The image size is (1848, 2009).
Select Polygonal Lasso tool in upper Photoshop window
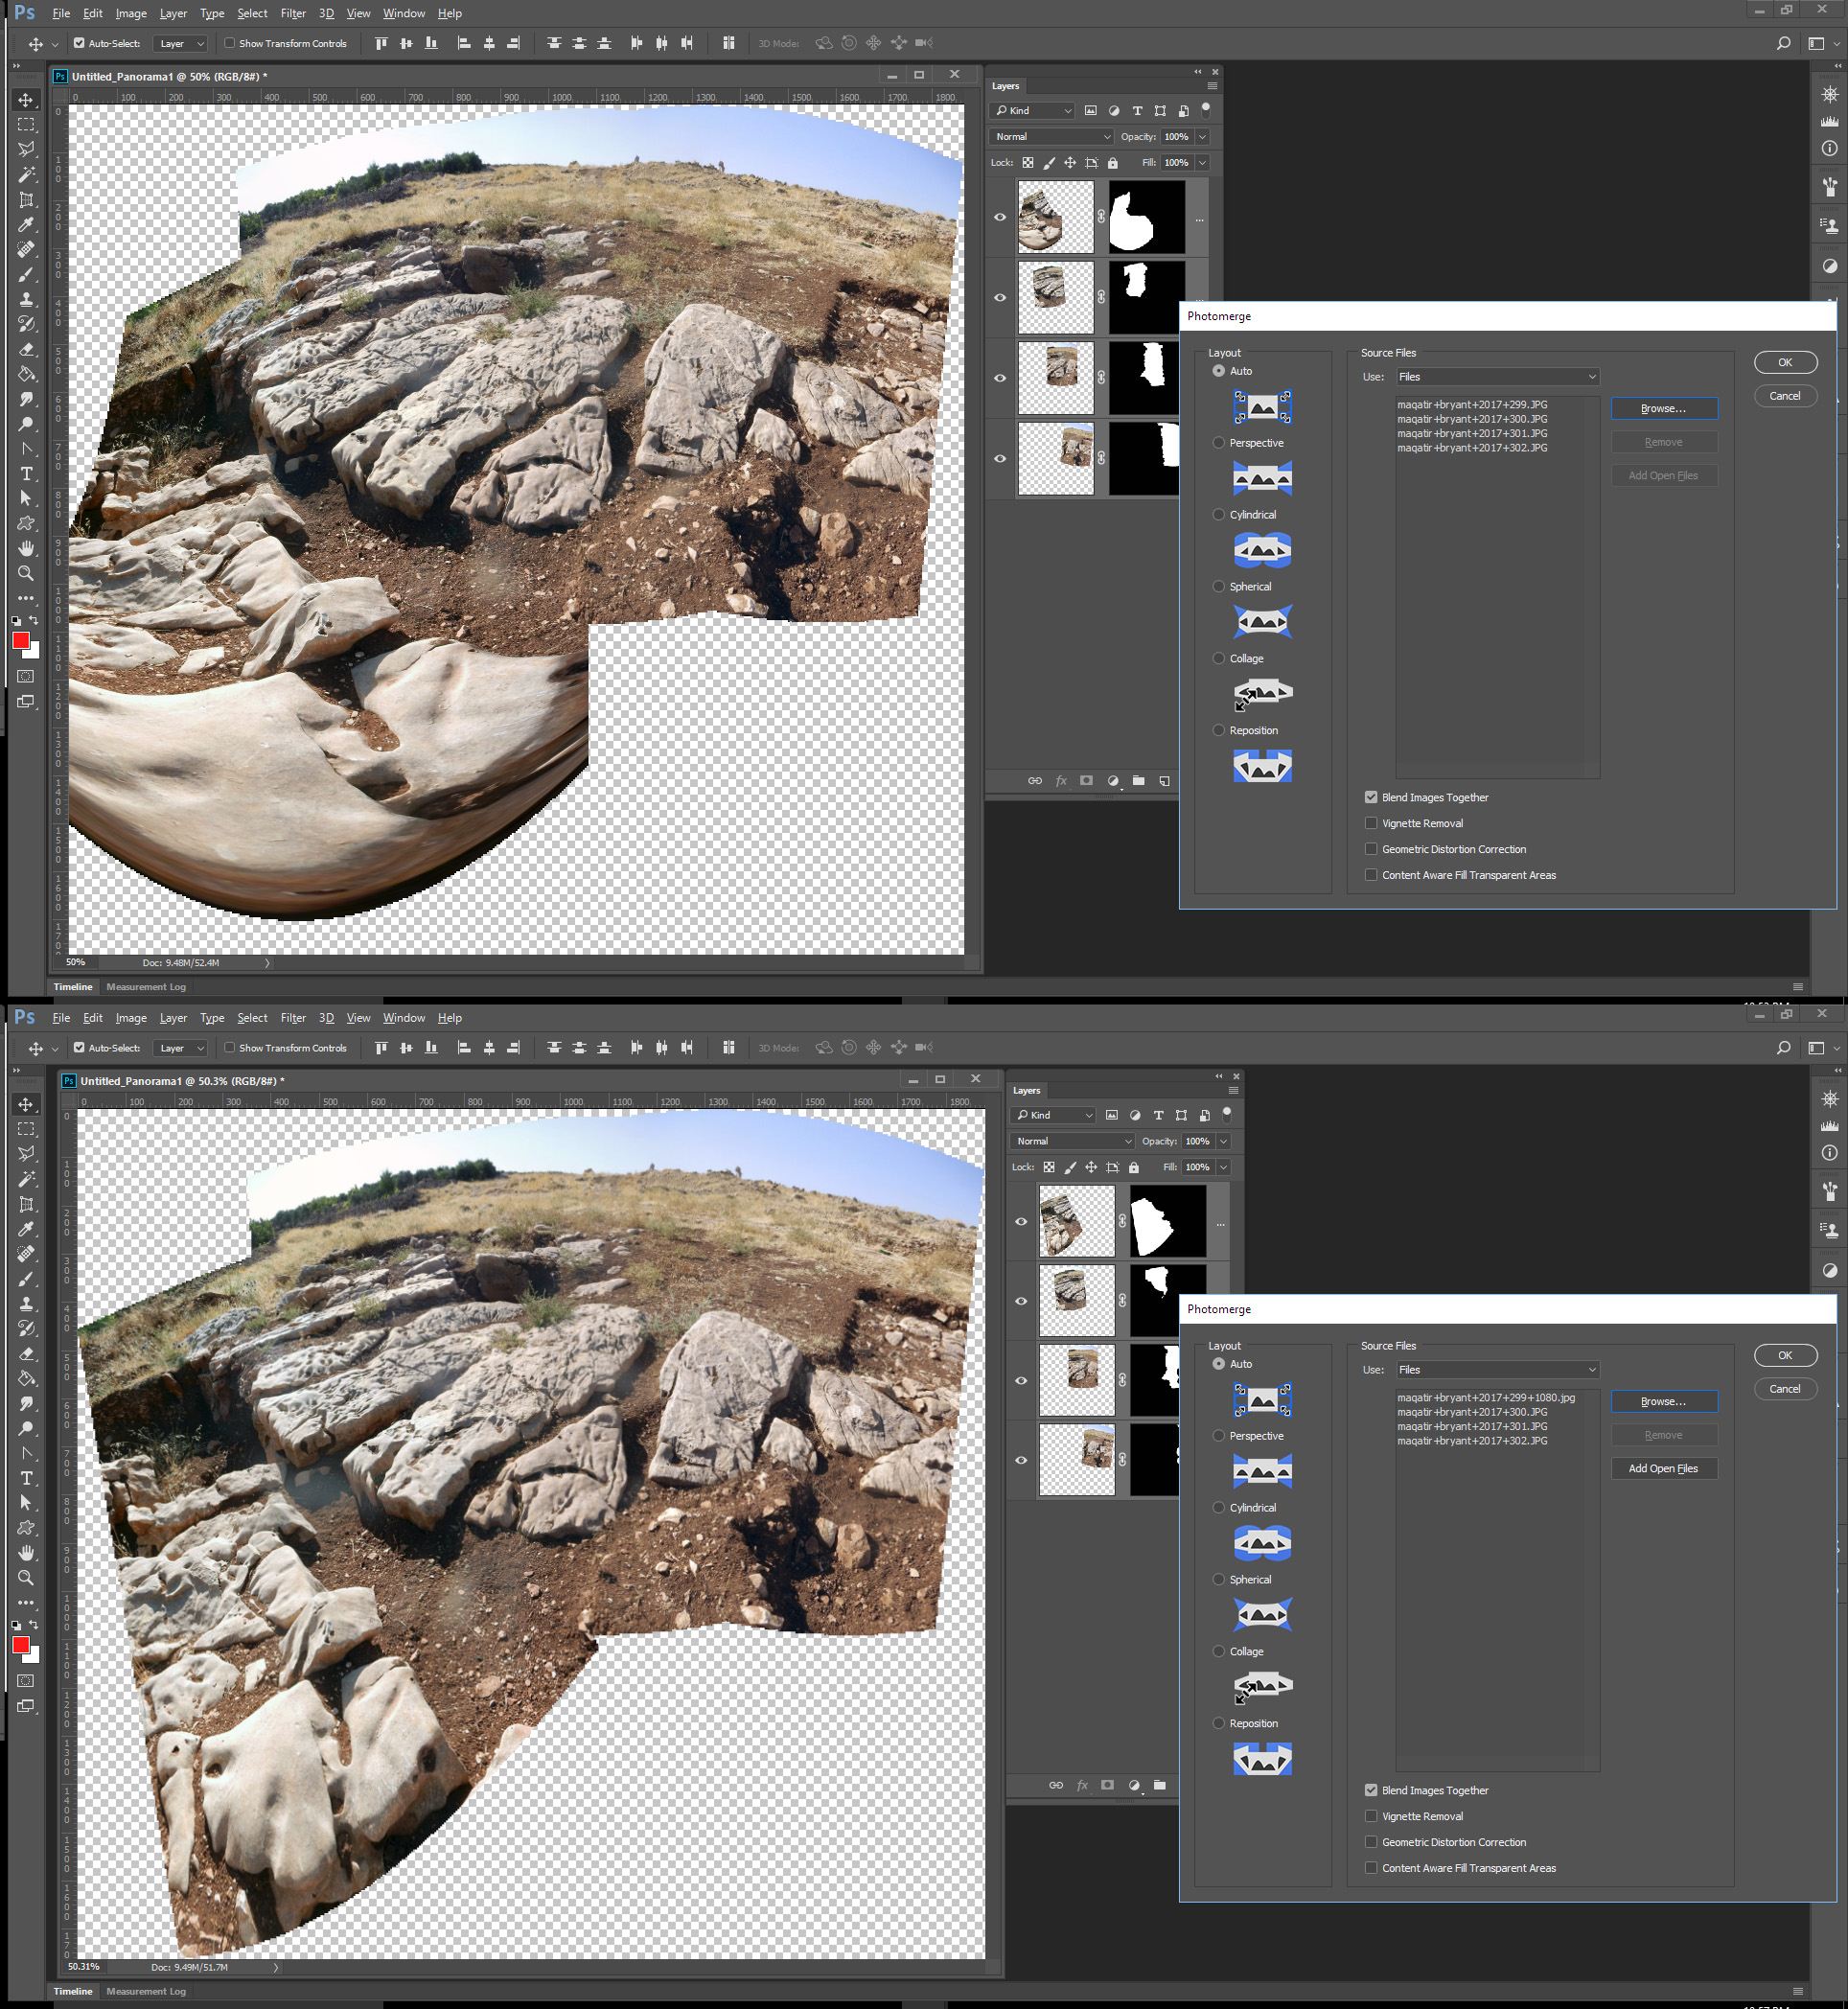tap(26, 150)
